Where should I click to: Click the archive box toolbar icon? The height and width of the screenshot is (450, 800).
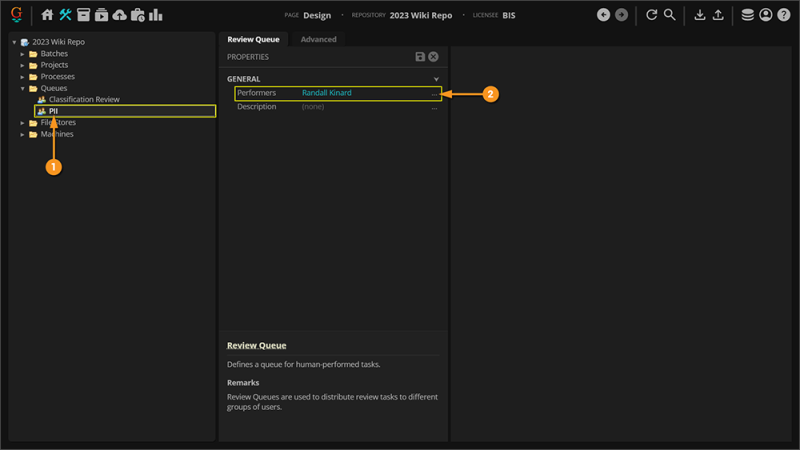84,15
